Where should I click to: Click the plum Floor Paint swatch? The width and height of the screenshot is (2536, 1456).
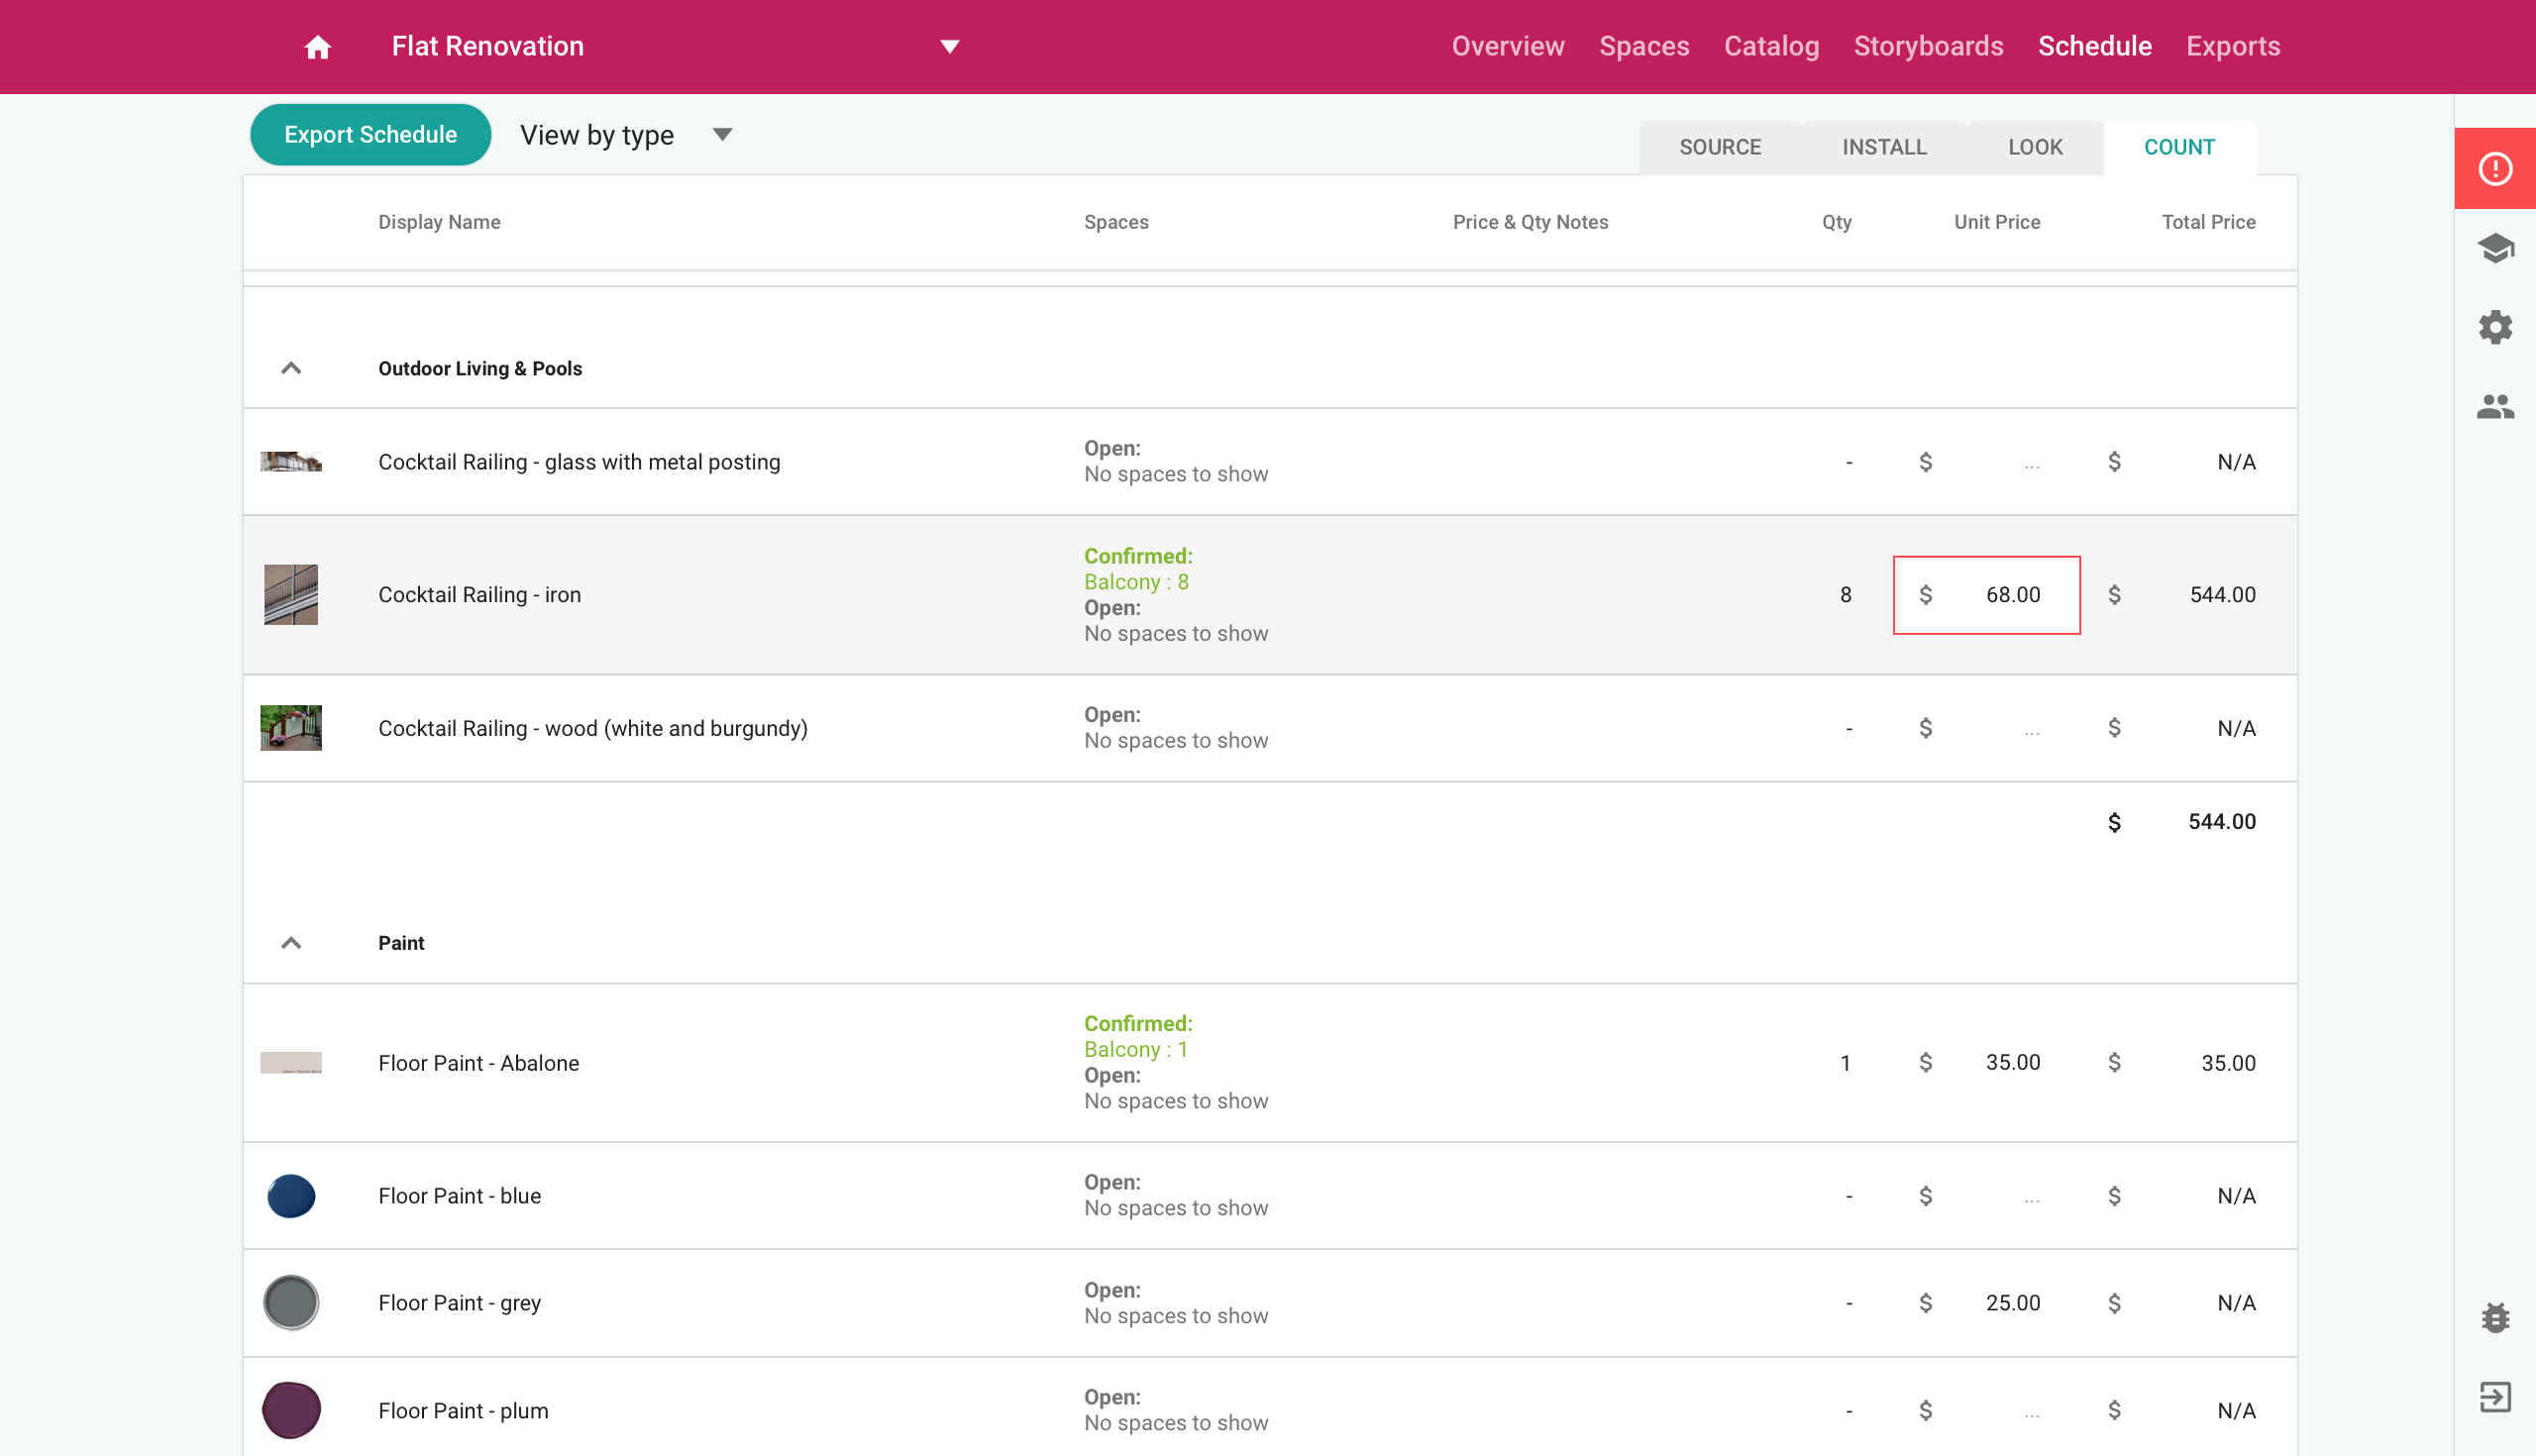pos(291,1410)
